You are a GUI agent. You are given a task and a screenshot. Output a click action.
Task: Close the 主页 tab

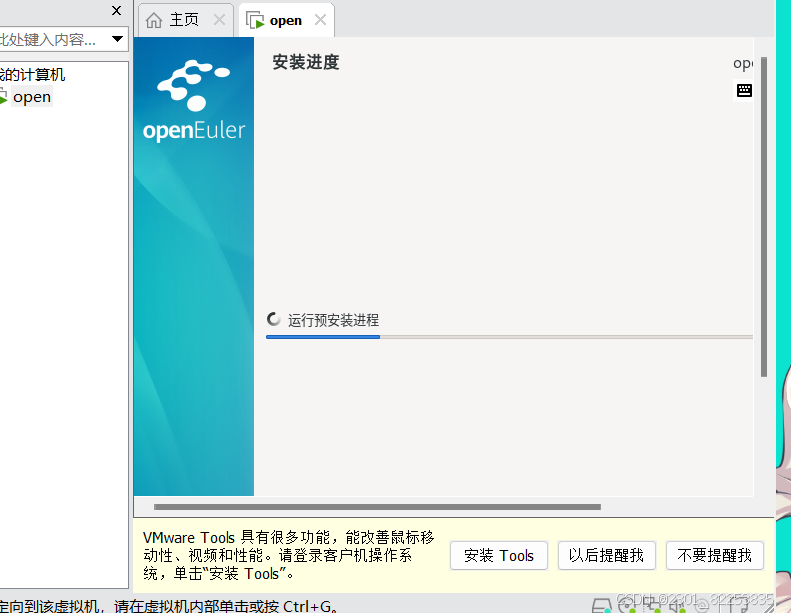219,20
